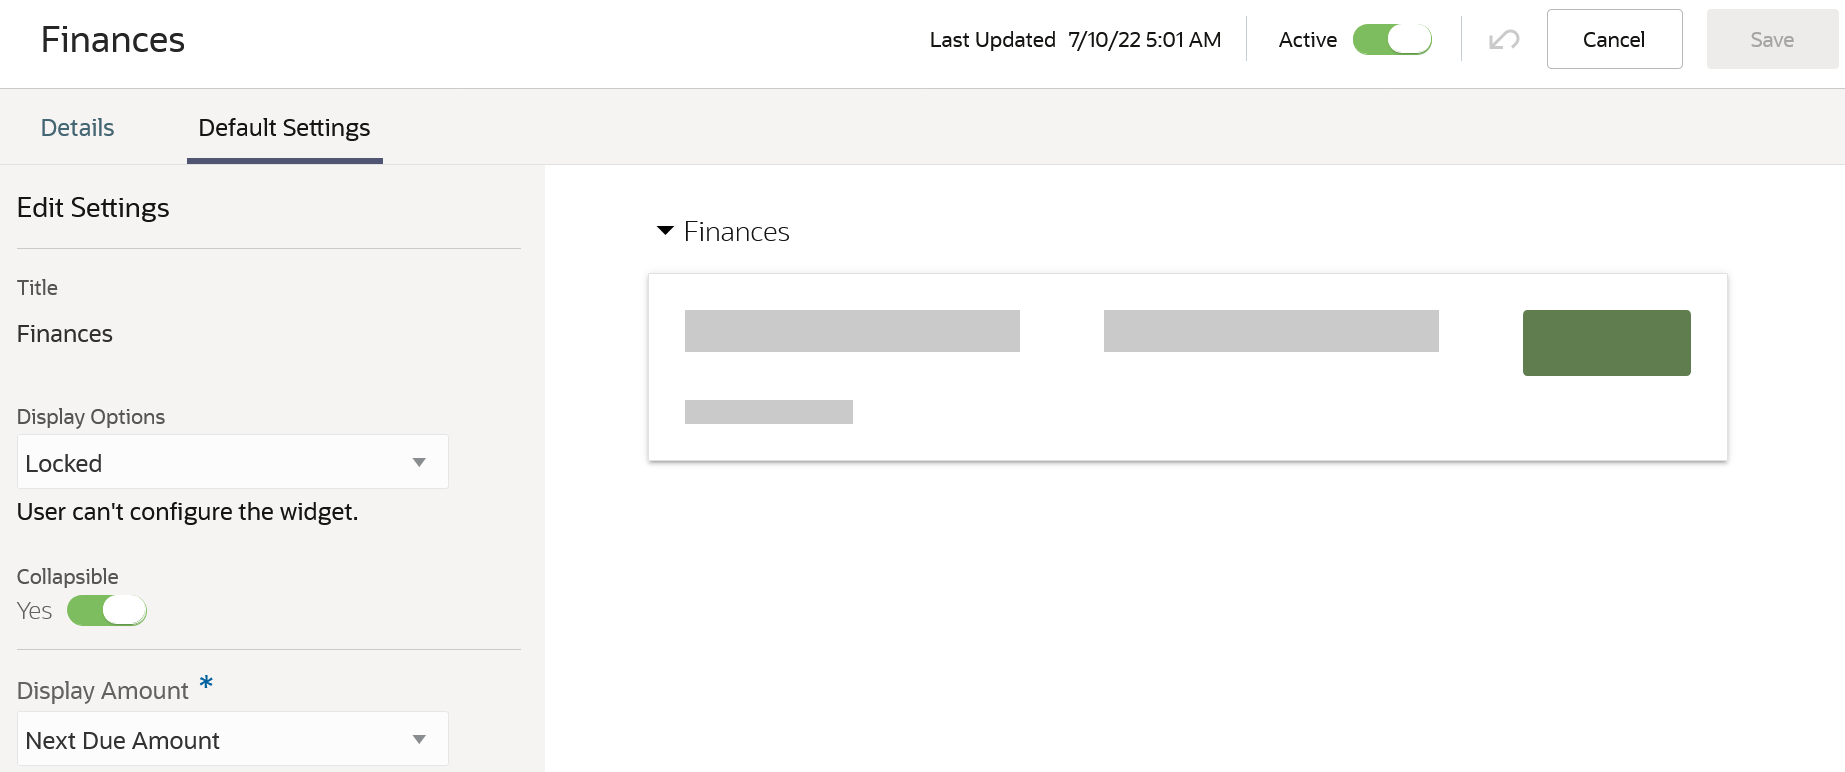This screenshot has width=1845, height=772.
Task: Turn off the Collapsible toggle
Action: point(107,610)
